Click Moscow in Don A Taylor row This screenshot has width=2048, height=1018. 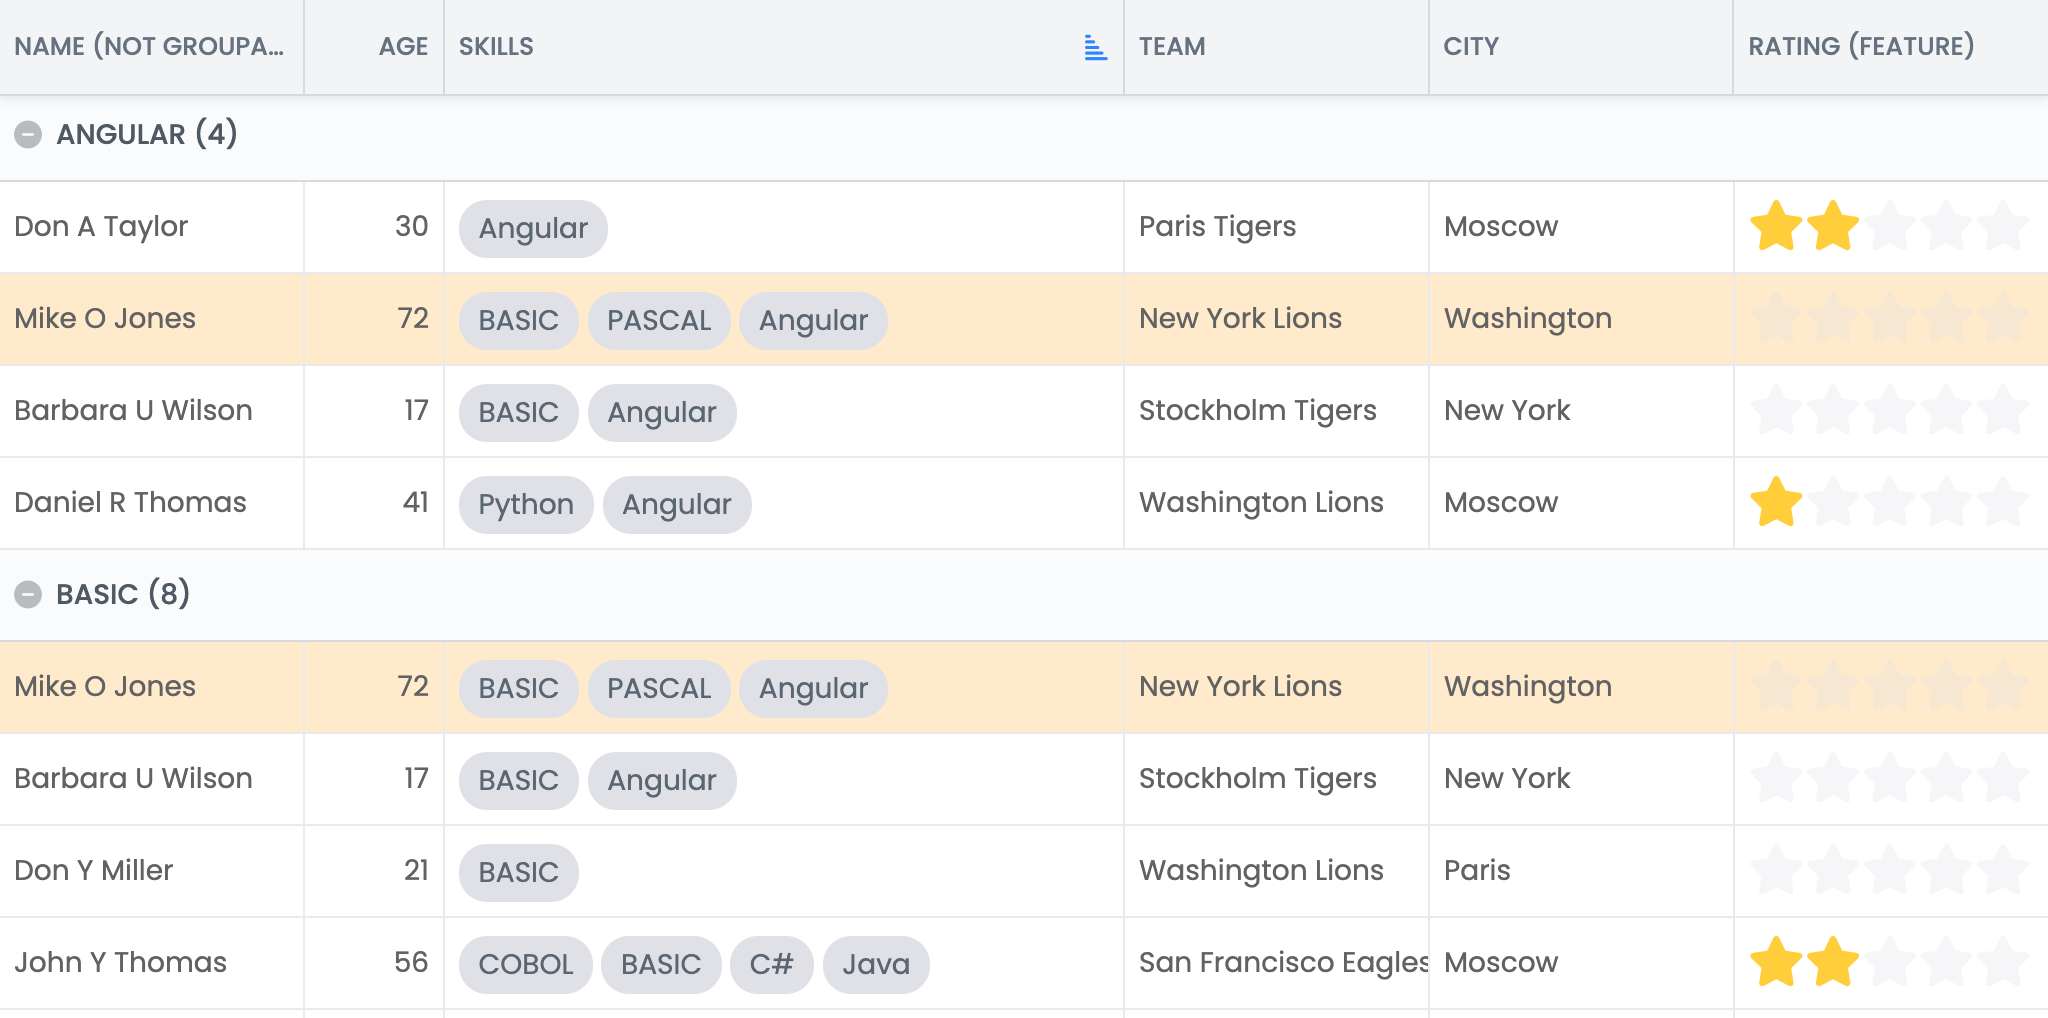click(1582, 227)
